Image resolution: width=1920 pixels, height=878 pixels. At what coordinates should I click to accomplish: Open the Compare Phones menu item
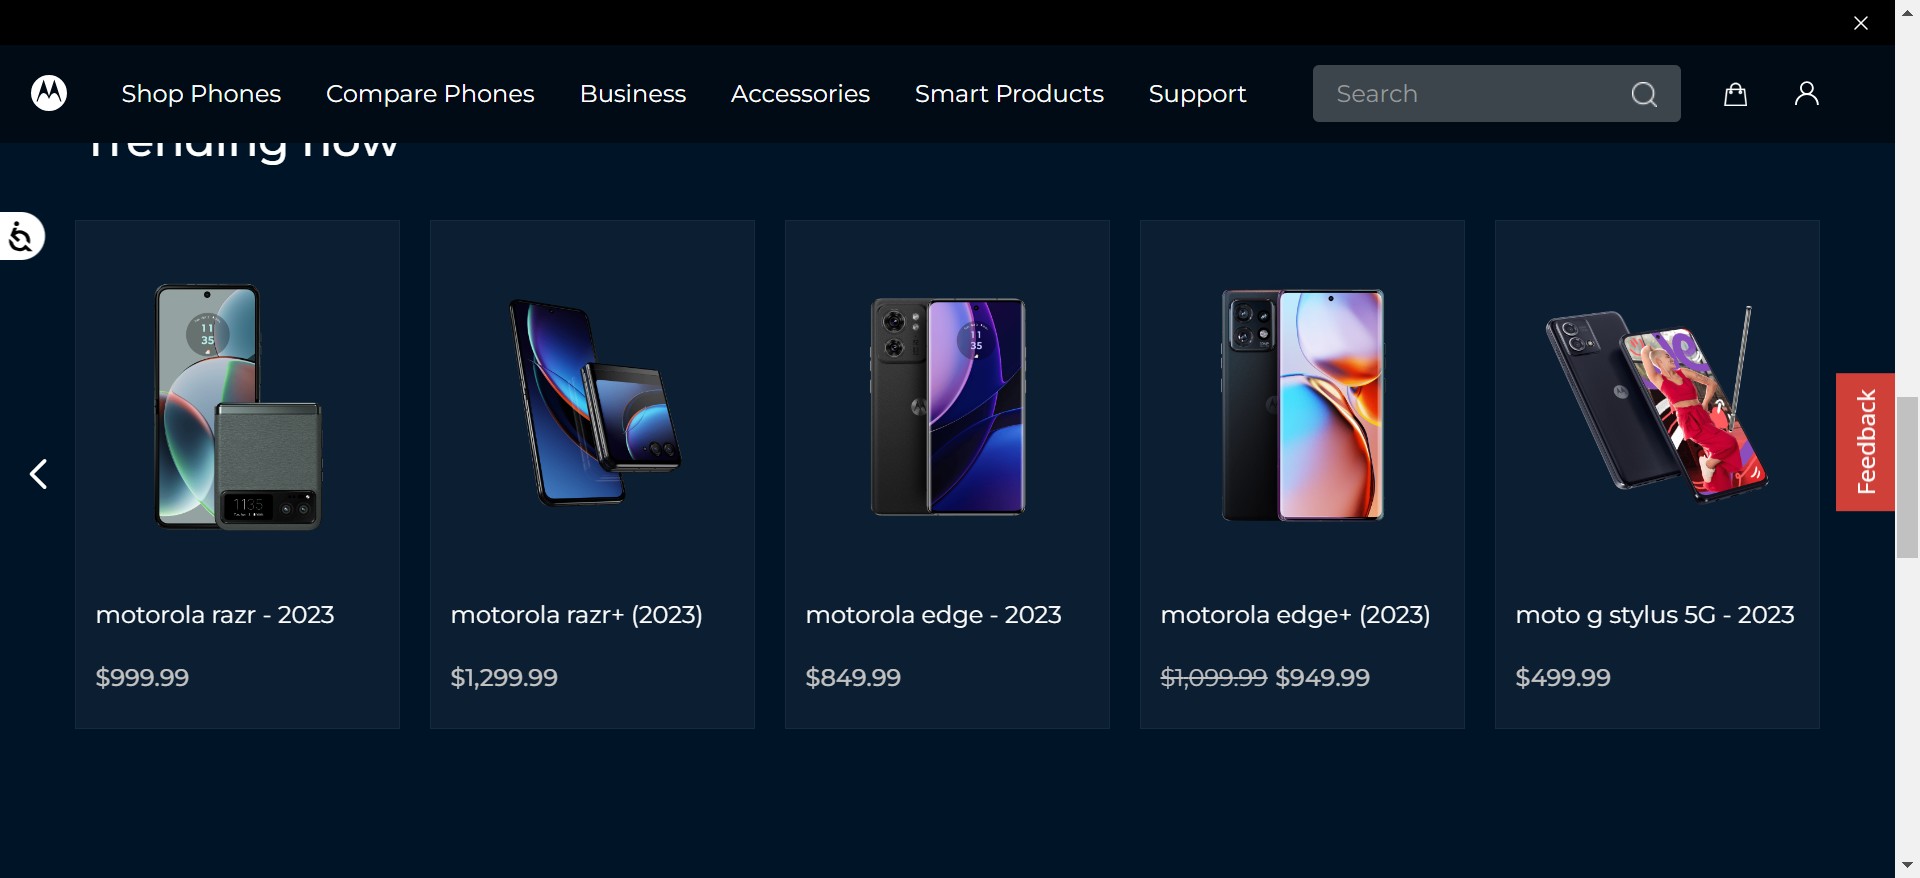coord(430,94)
